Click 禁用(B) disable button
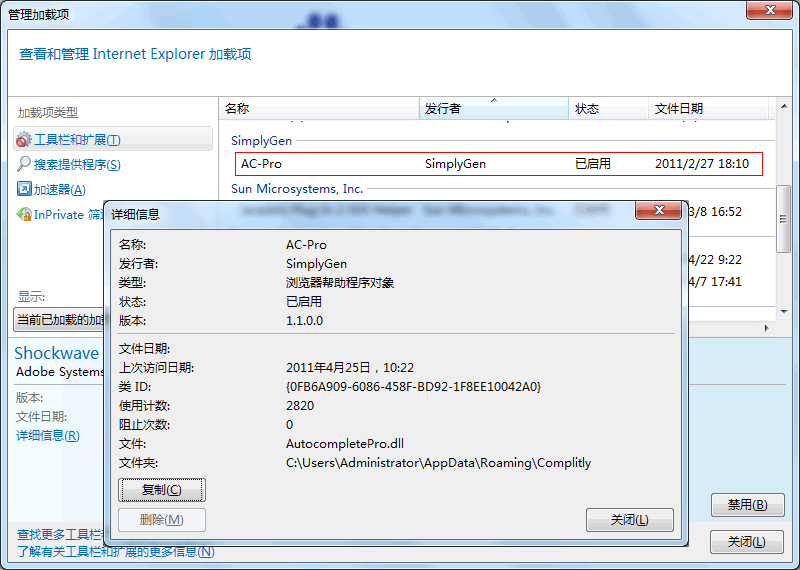The image size is (800, 570). (747, 505)
